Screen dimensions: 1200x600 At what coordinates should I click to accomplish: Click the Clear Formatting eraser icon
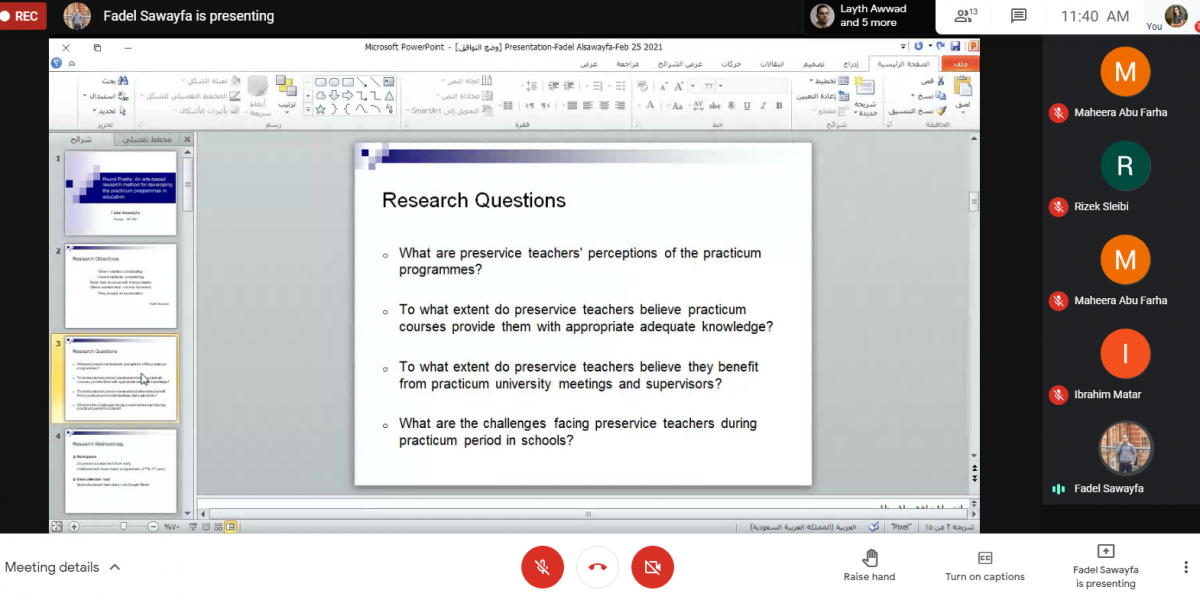click(642, 86)
